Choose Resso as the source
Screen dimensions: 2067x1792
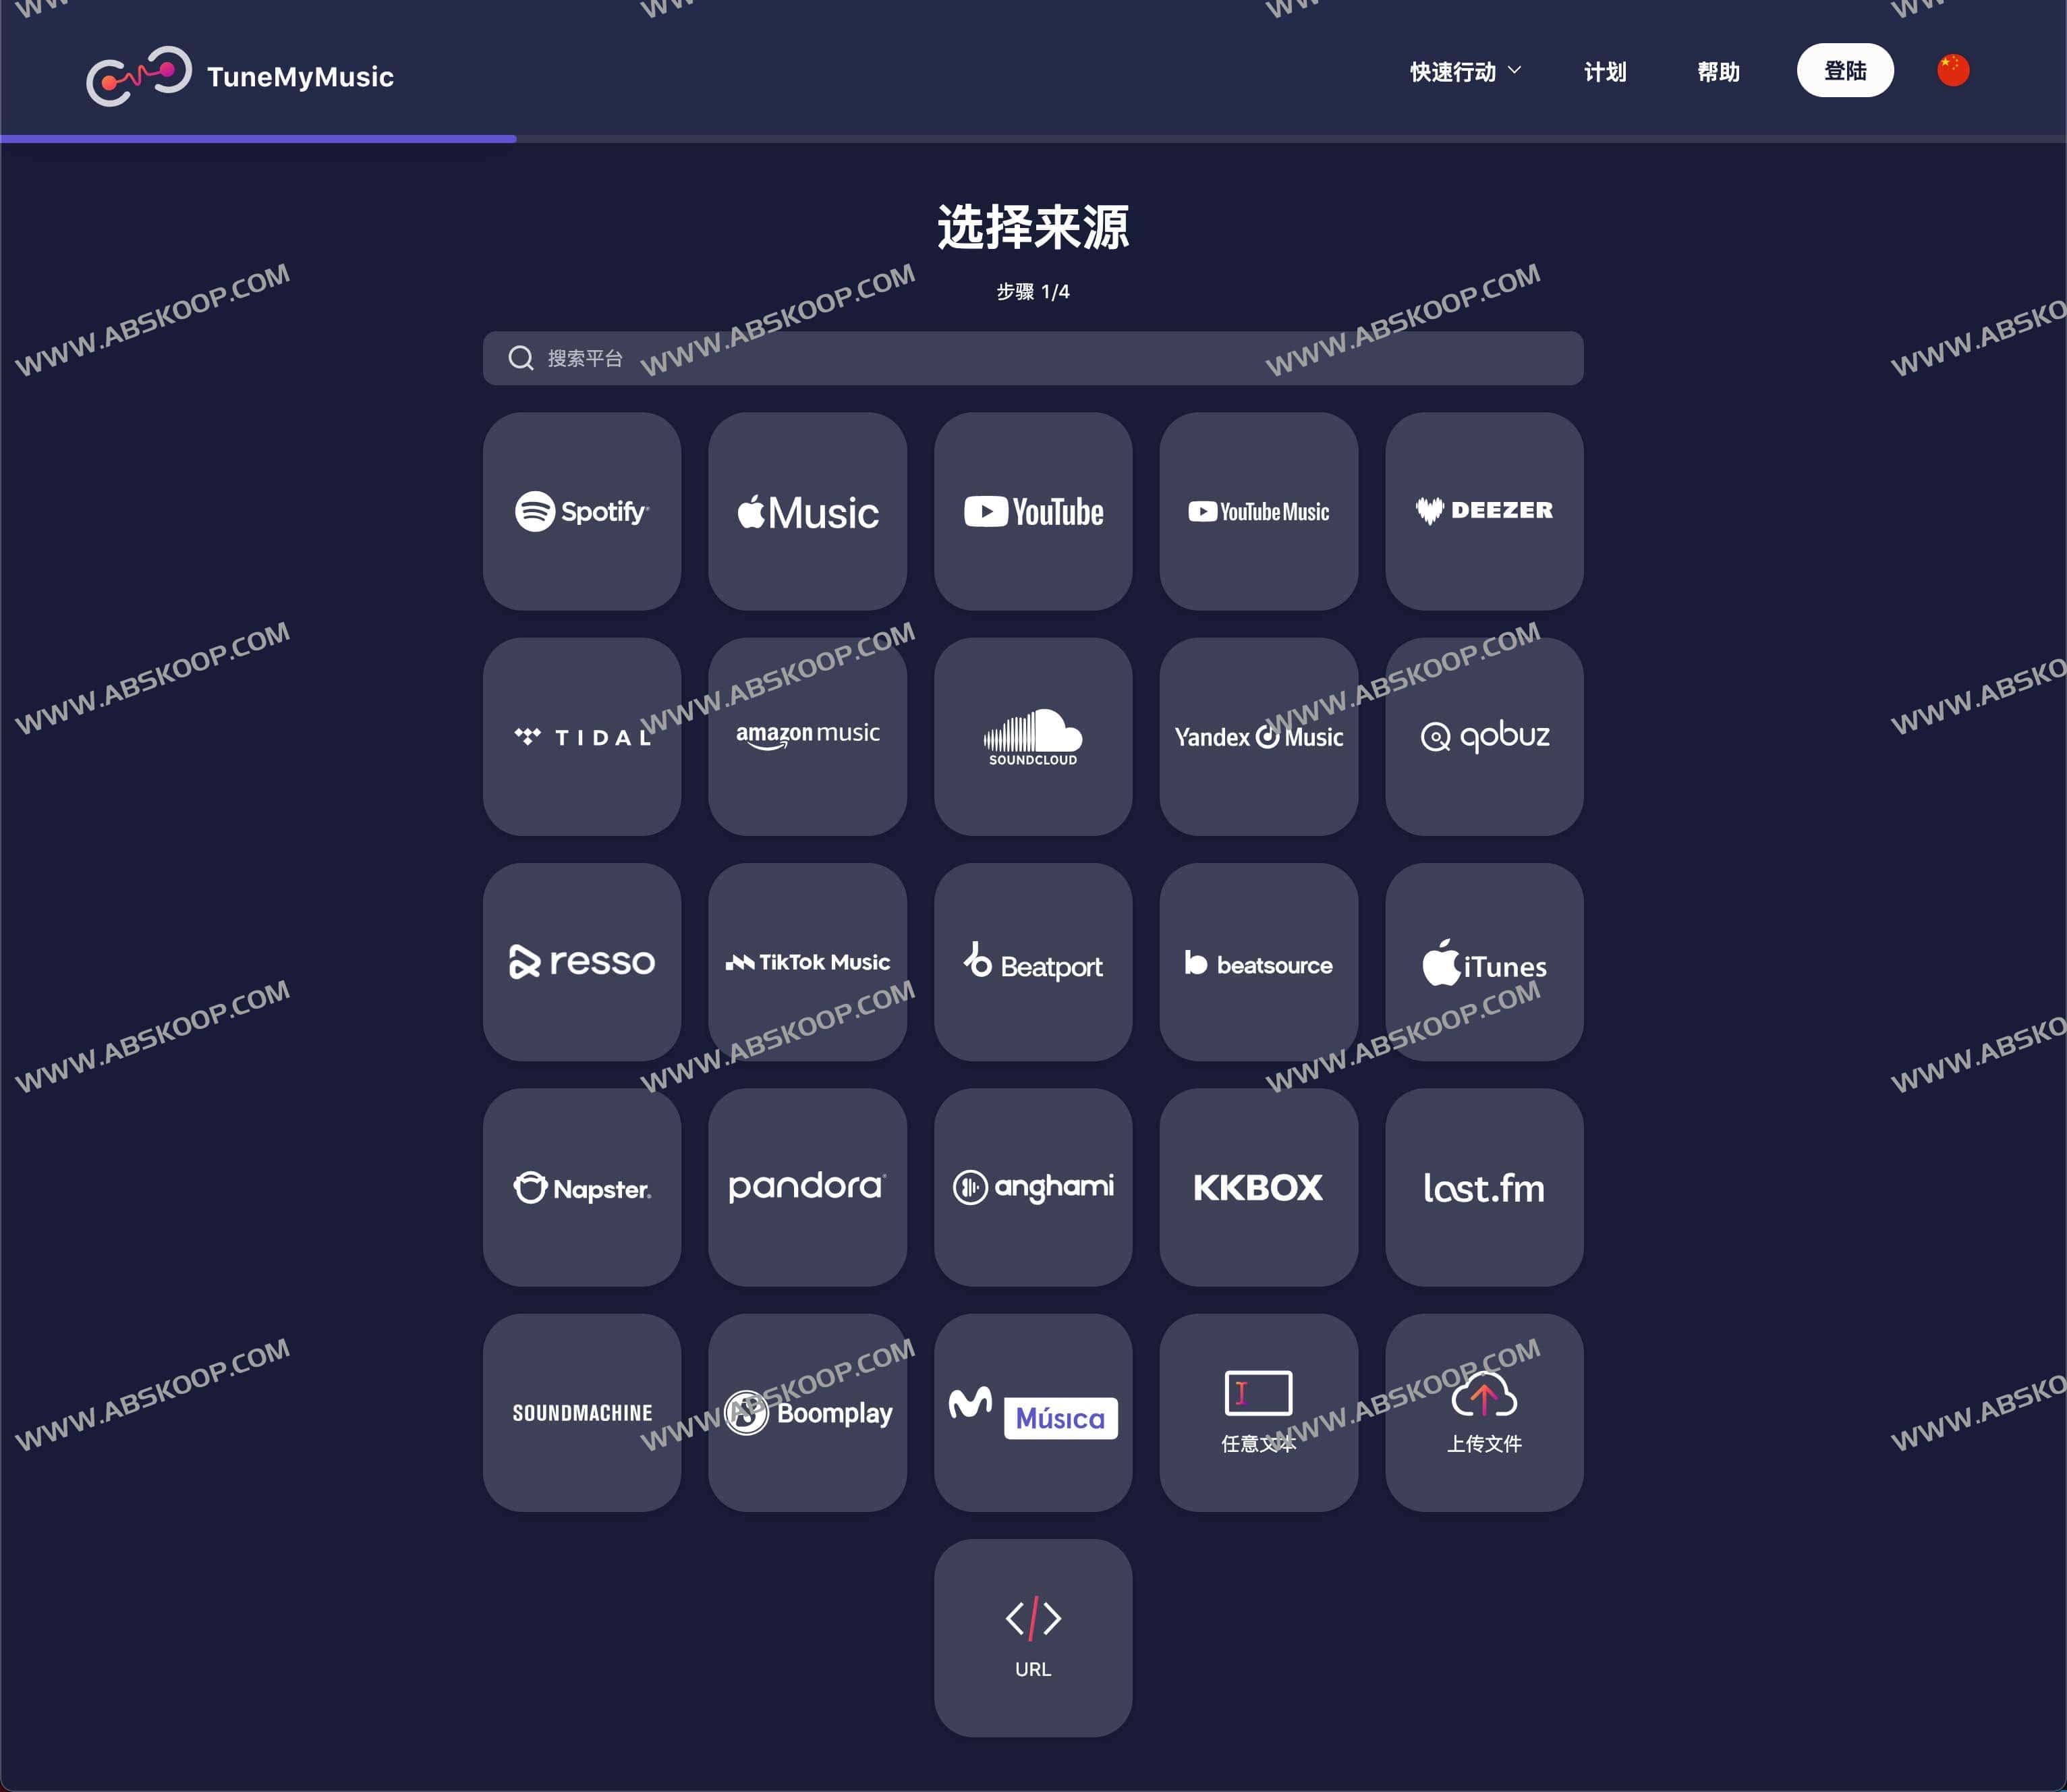[581, 962]
